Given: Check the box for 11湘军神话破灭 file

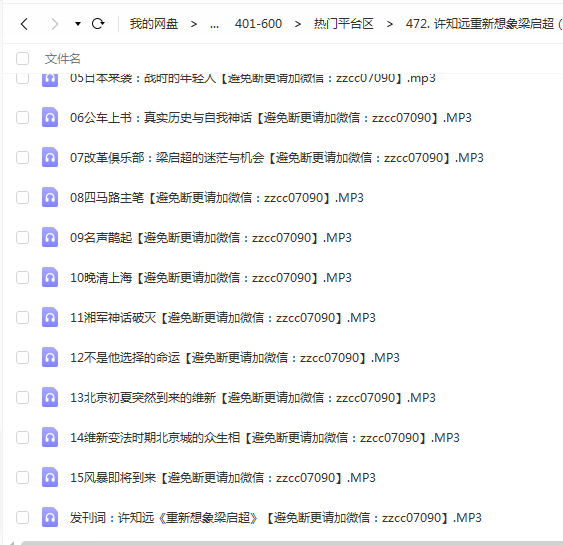Looking at the screenshot, I should coord(23,317).
